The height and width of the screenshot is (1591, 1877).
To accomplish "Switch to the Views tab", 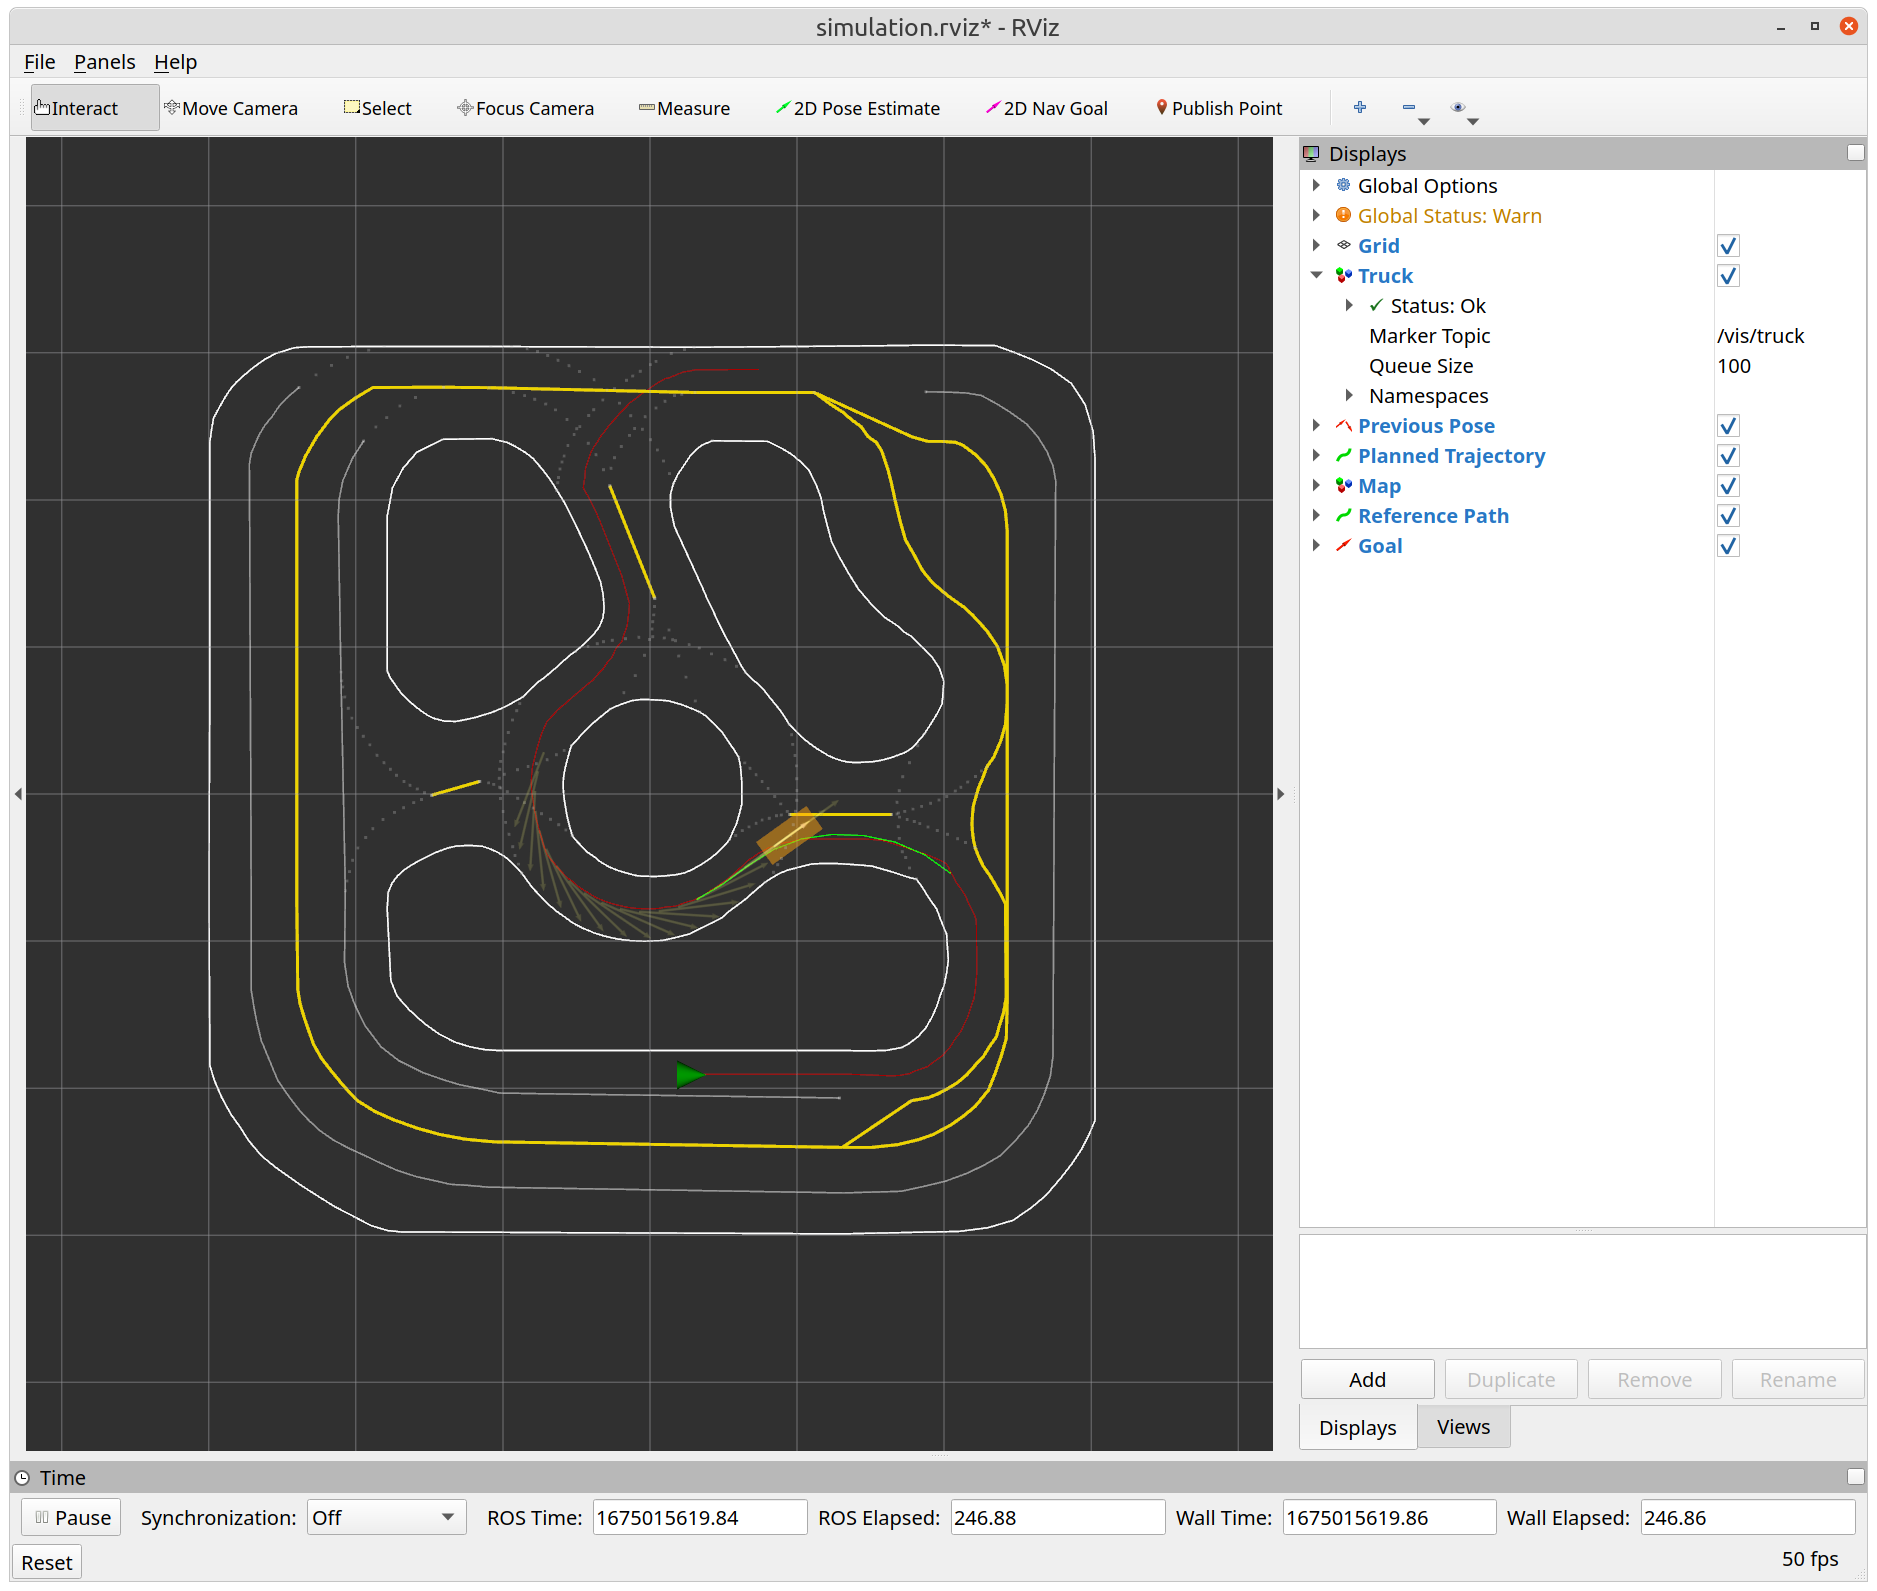I will click(x=1462, y=1427).
